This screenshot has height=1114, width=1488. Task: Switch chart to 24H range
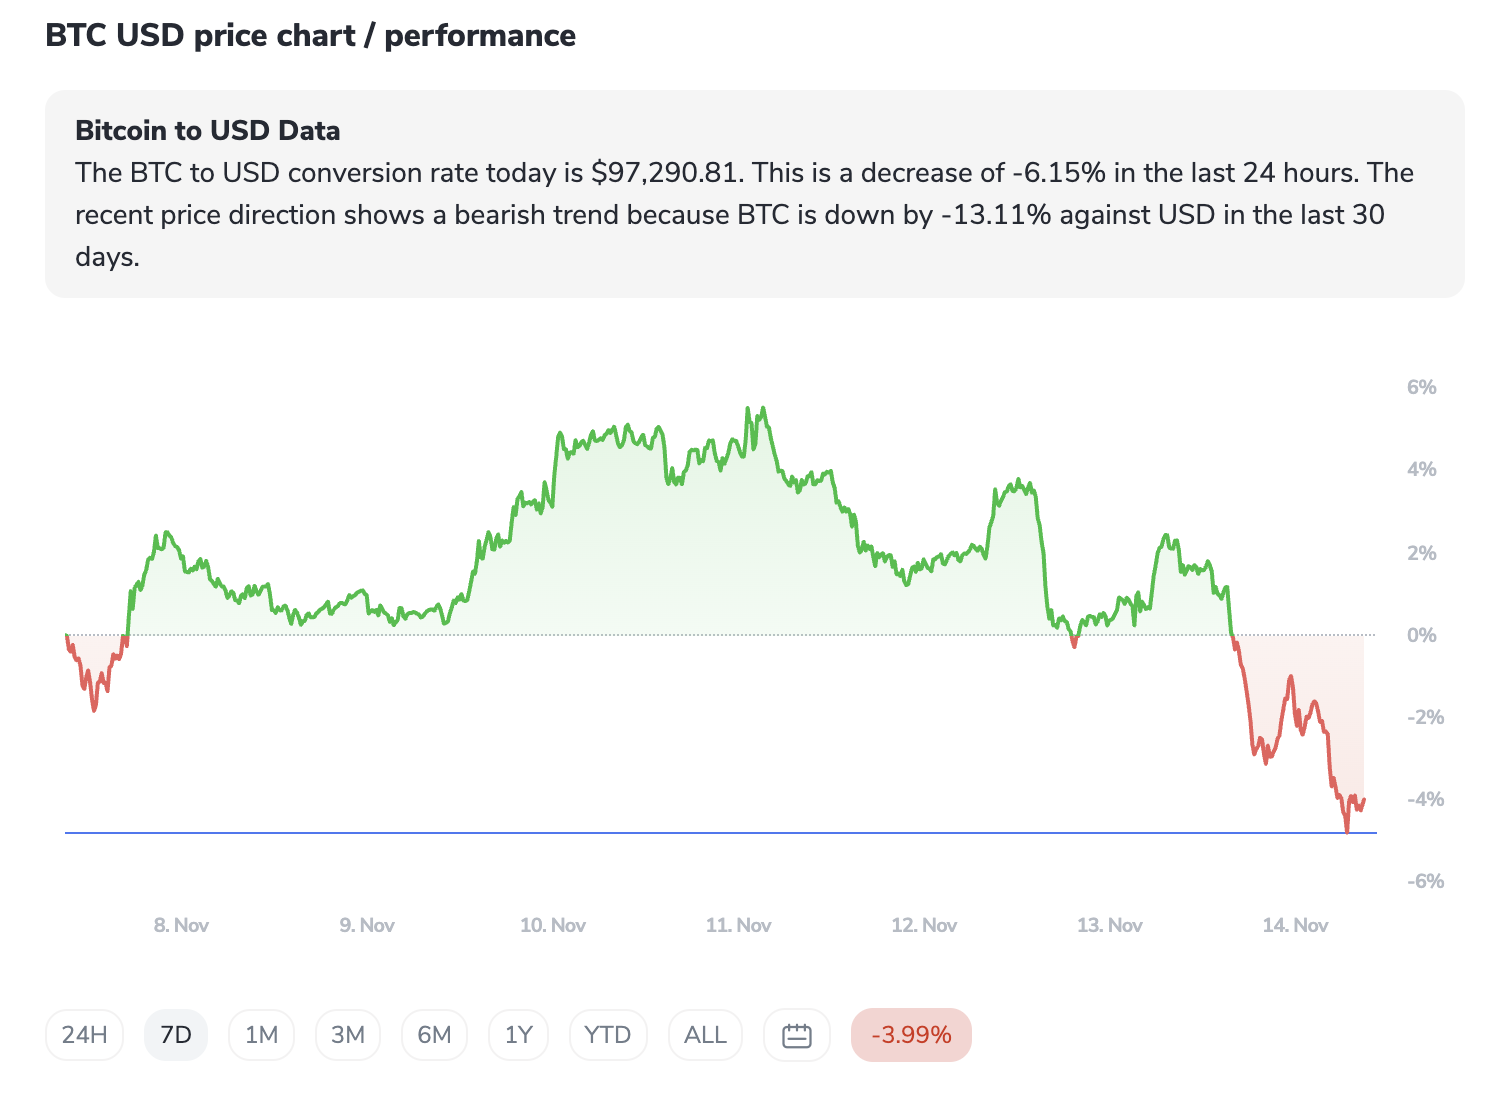click(84, 1035)
